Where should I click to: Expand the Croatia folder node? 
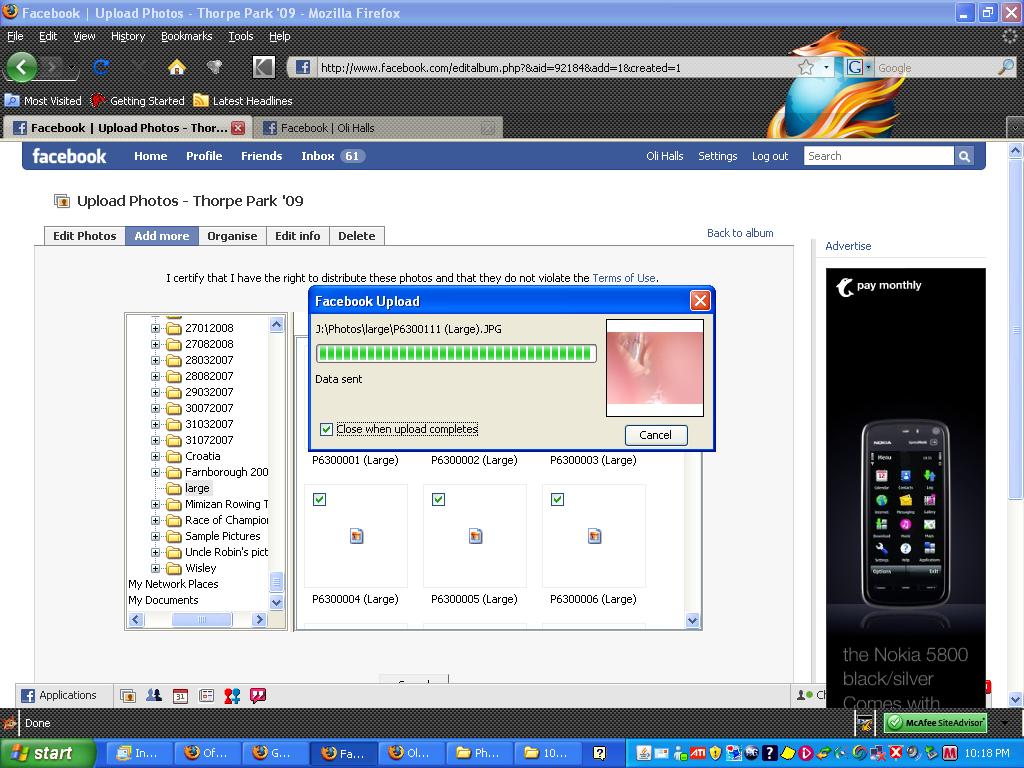point(155,456)
